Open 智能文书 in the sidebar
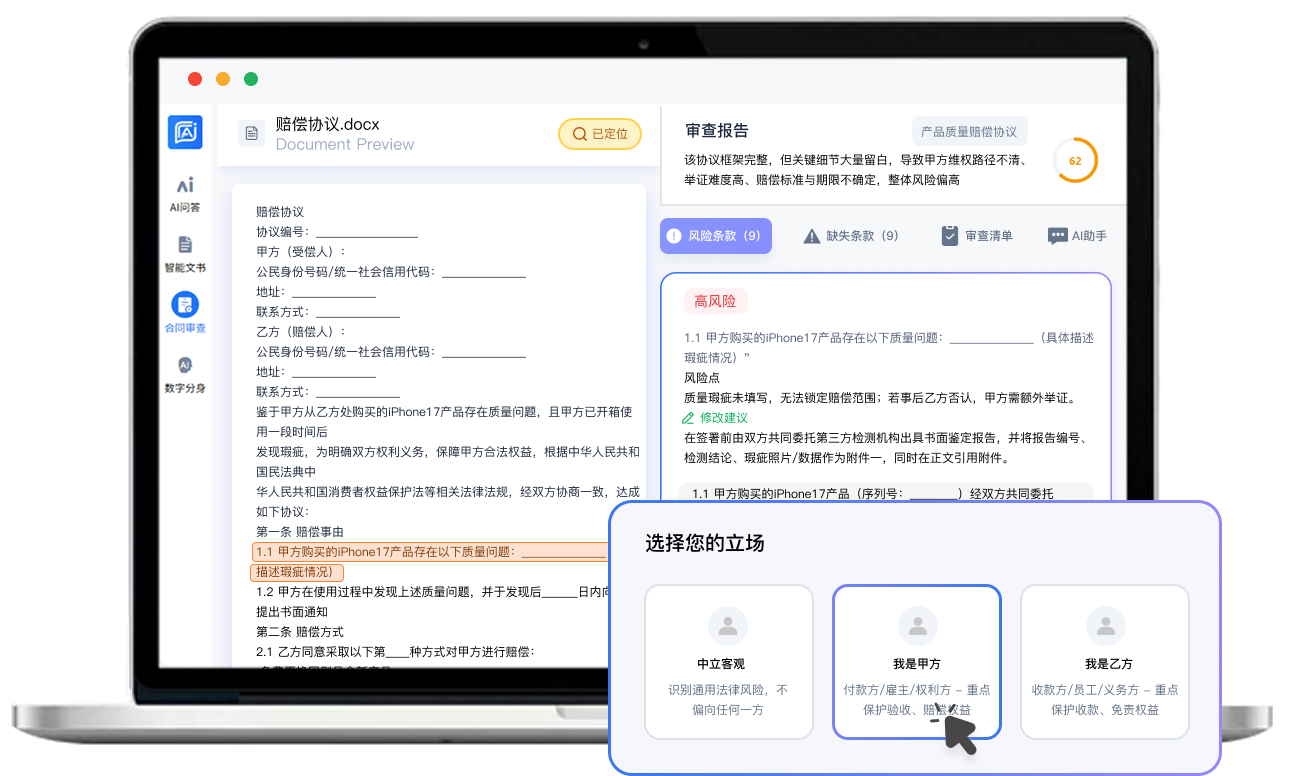 point(185,254)
